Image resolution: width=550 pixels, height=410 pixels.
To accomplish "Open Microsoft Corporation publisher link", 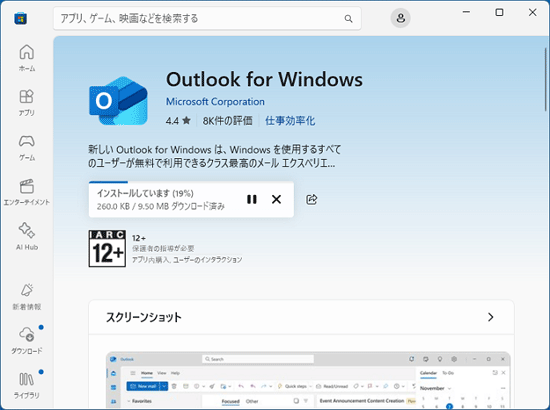I will pyautogui.click(x=215, y=102).
